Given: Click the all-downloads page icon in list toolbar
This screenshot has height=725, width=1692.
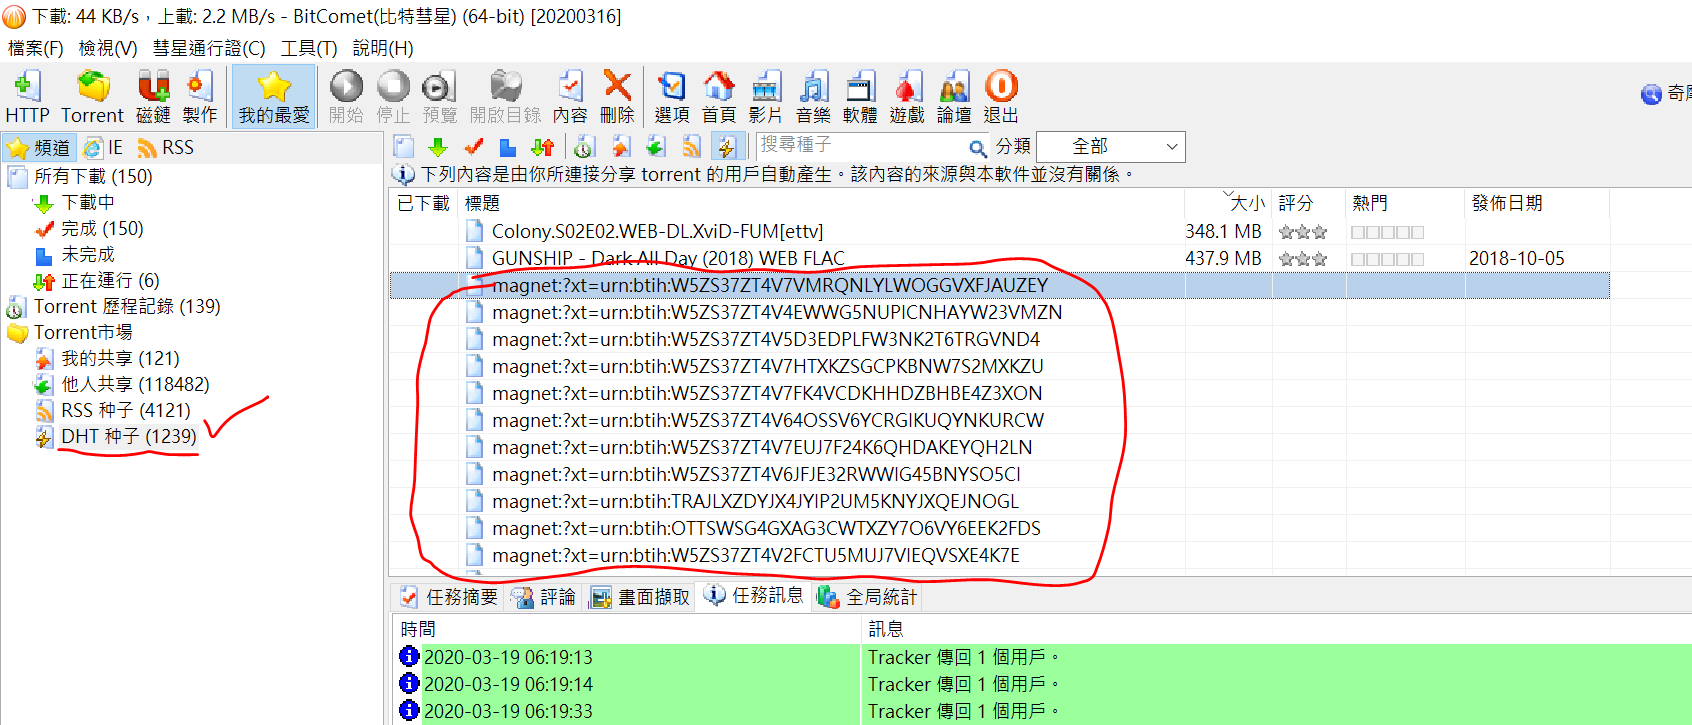Looking at the screenshot, I should pyautogui.click(x=403, y=147).
